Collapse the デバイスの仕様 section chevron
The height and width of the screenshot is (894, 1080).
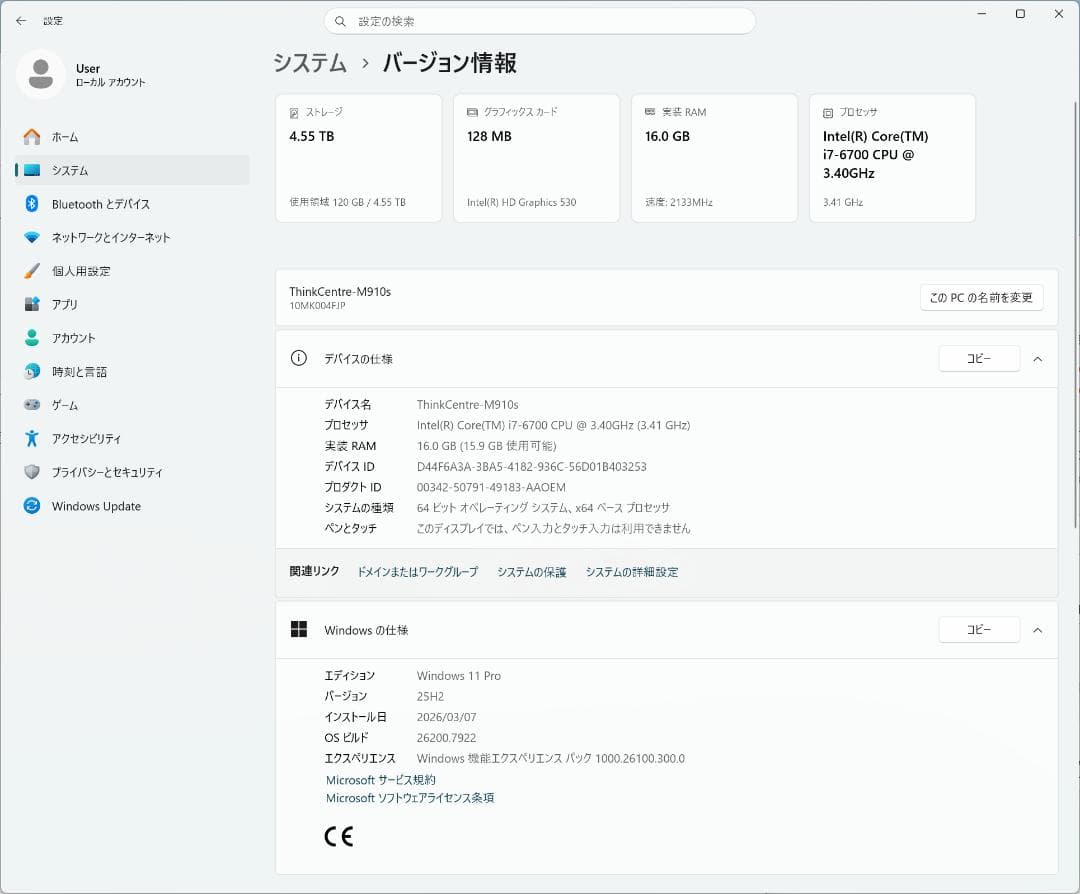pyautogui.click(x=1037, y=359)
